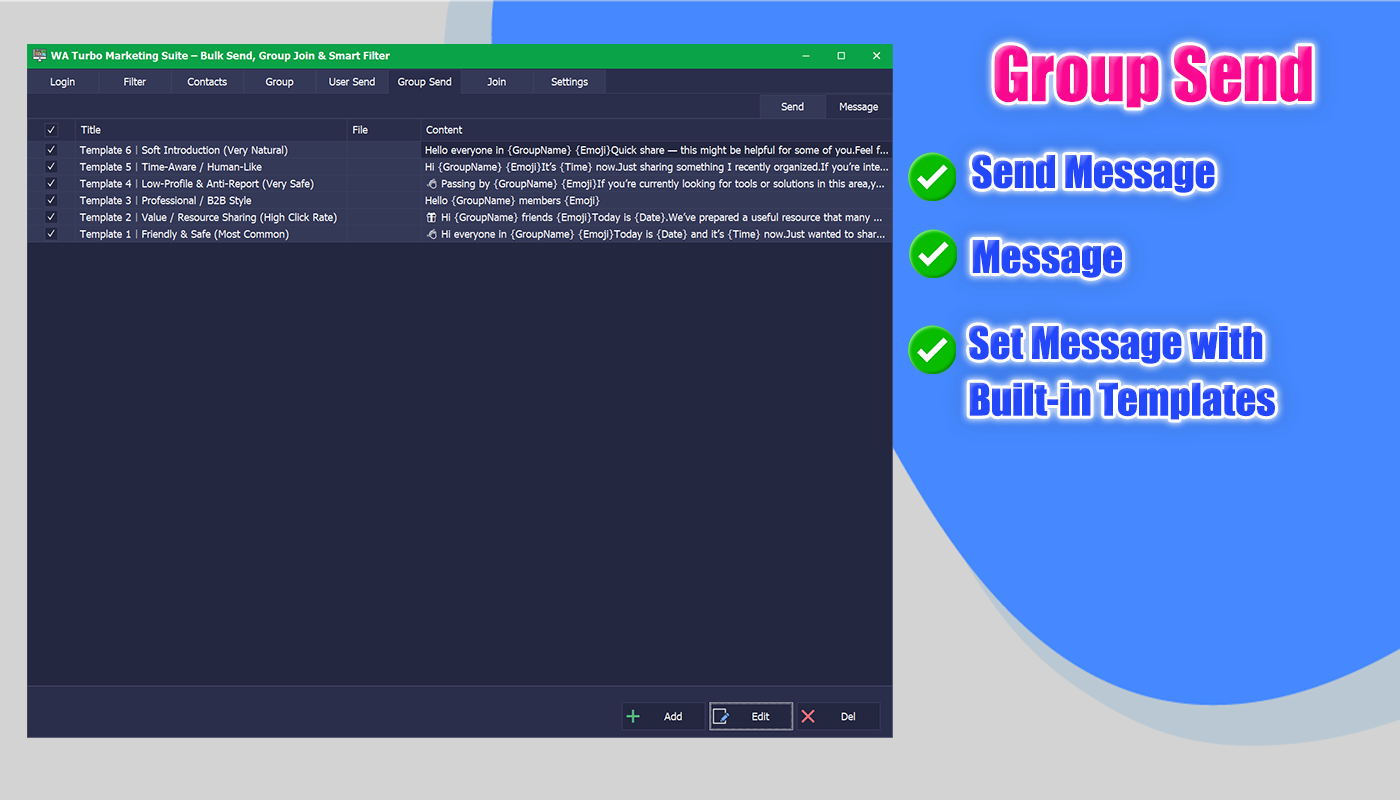Open the Login tab

[x=63, y=82]
